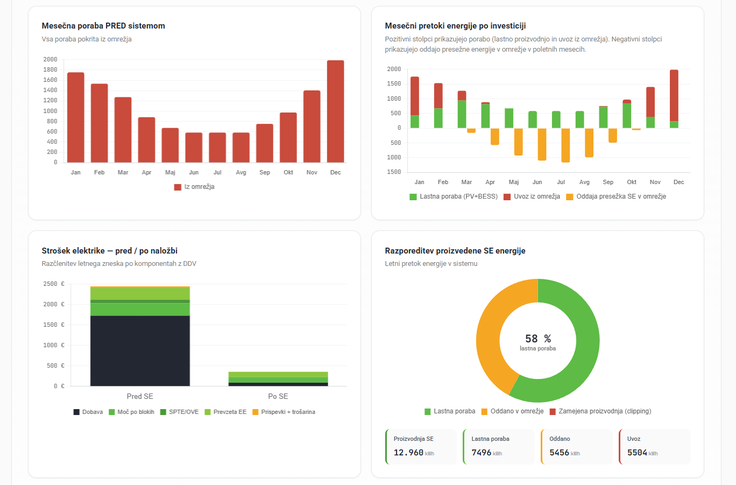The height and width of the screenshot is (485, 736).
Task: Select light green Prevzeta EE segment in Pred SE
Action: 140,293
